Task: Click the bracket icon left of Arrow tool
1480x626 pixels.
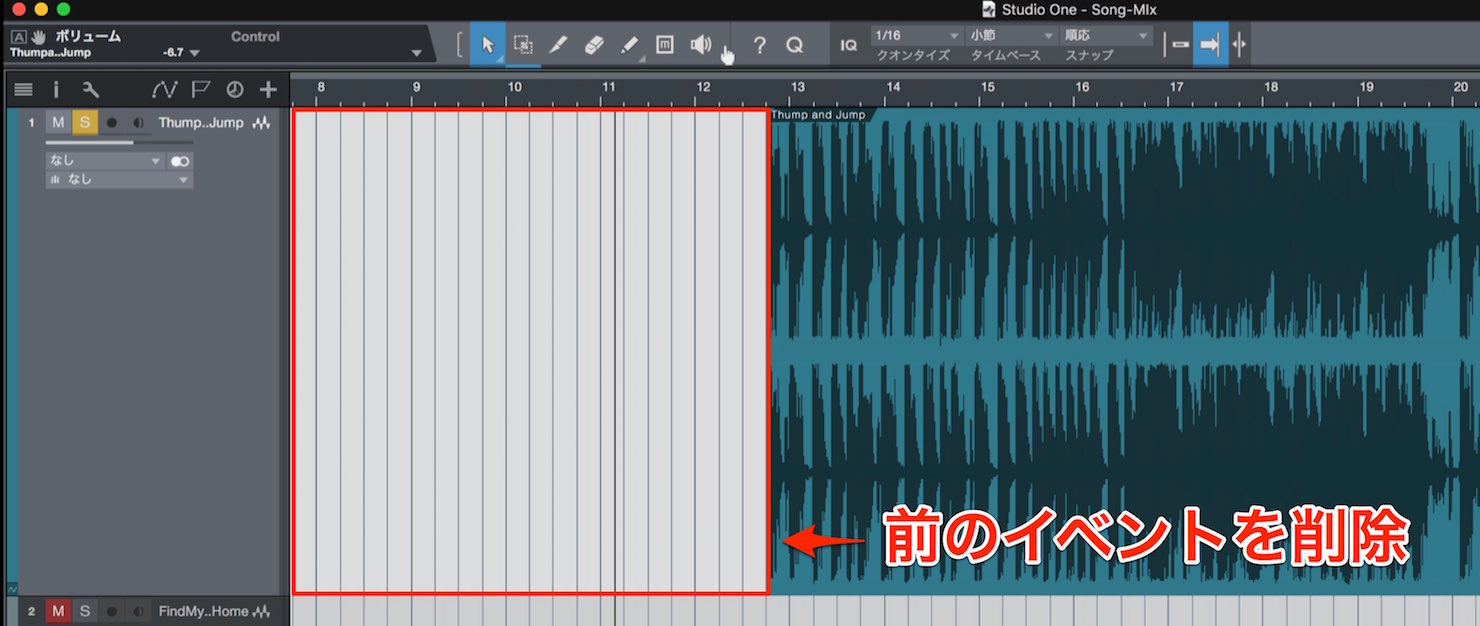Action: click(x=459, y=45)
